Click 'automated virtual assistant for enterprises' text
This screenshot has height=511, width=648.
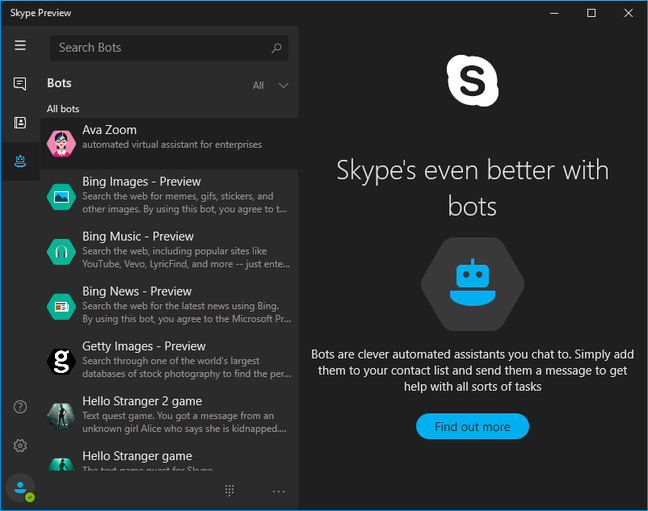172,145
